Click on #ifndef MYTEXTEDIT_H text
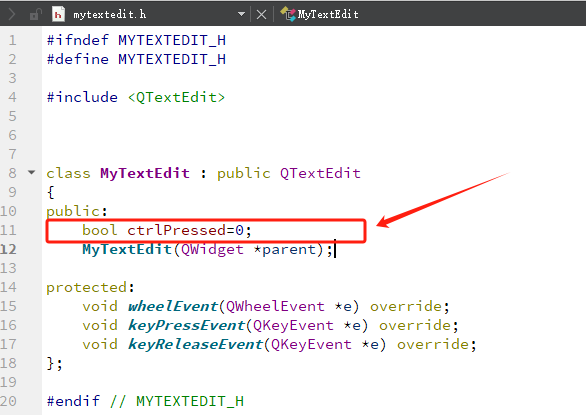 136,40
